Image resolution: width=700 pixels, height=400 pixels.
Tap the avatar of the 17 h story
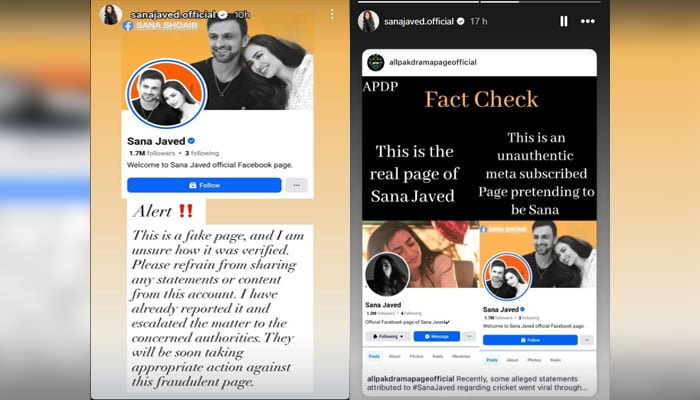[x=368, y=21]
